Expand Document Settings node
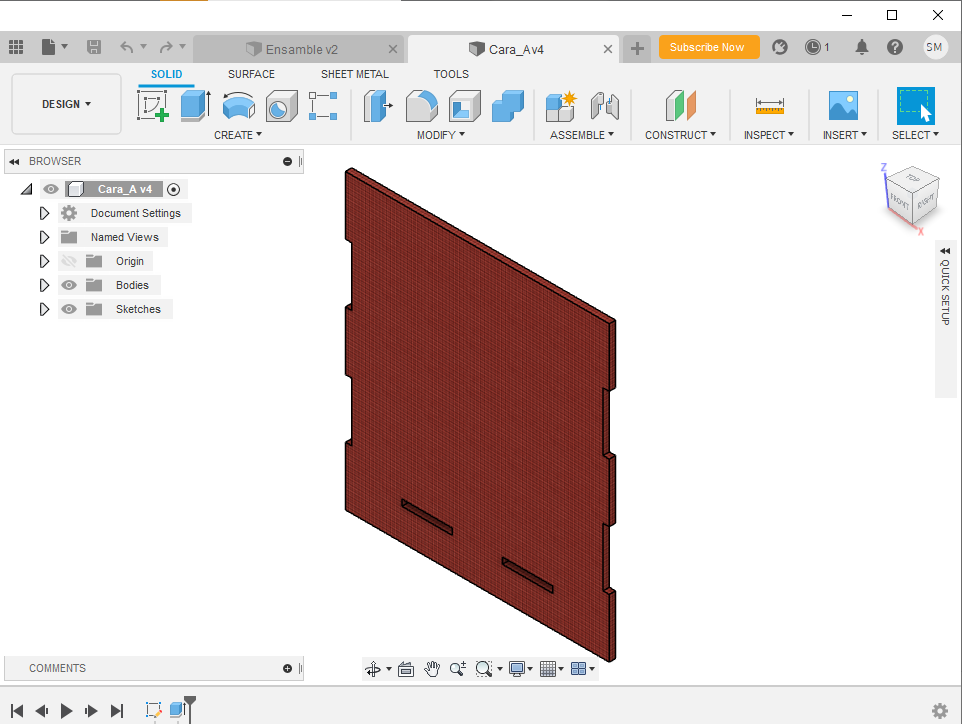 tap(44, 213)
